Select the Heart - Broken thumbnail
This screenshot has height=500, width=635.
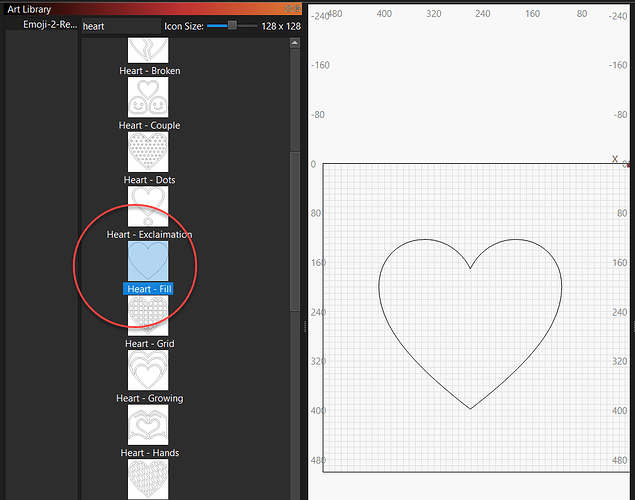point(148,51)
